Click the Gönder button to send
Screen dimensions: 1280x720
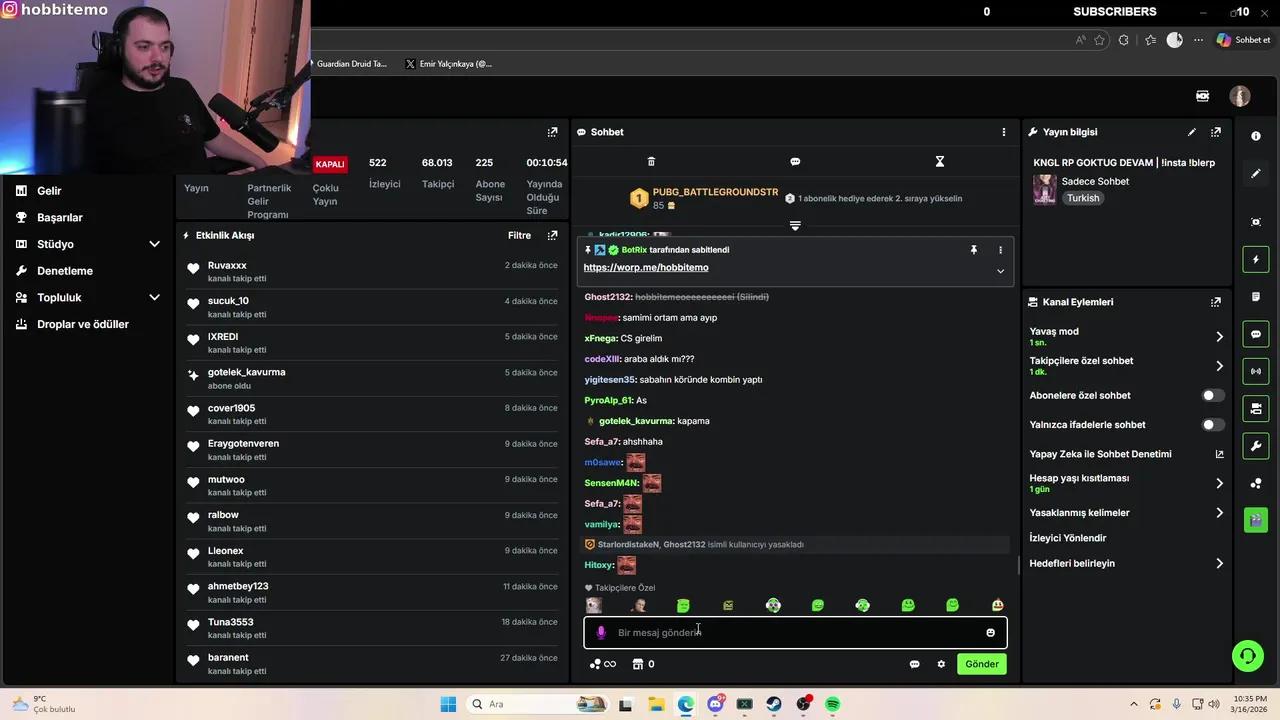pyautogui.click(x=981, y=664)
